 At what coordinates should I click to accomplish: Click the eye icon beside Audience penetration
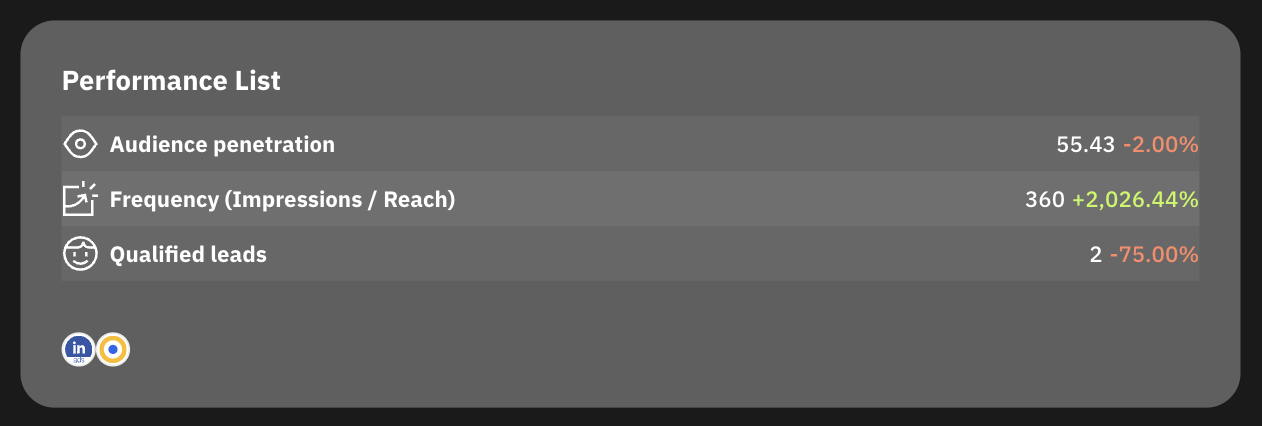click(x=79, y=144)
